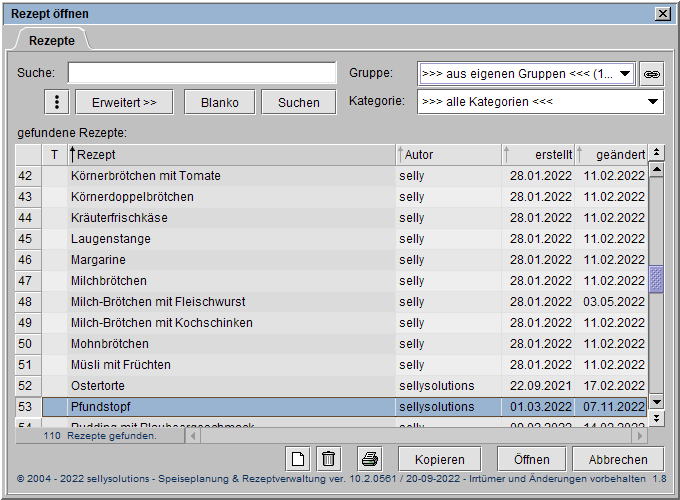The image size is (680, 500).
Task: Click the vertical scrollbar thumb
Action: 657,279
